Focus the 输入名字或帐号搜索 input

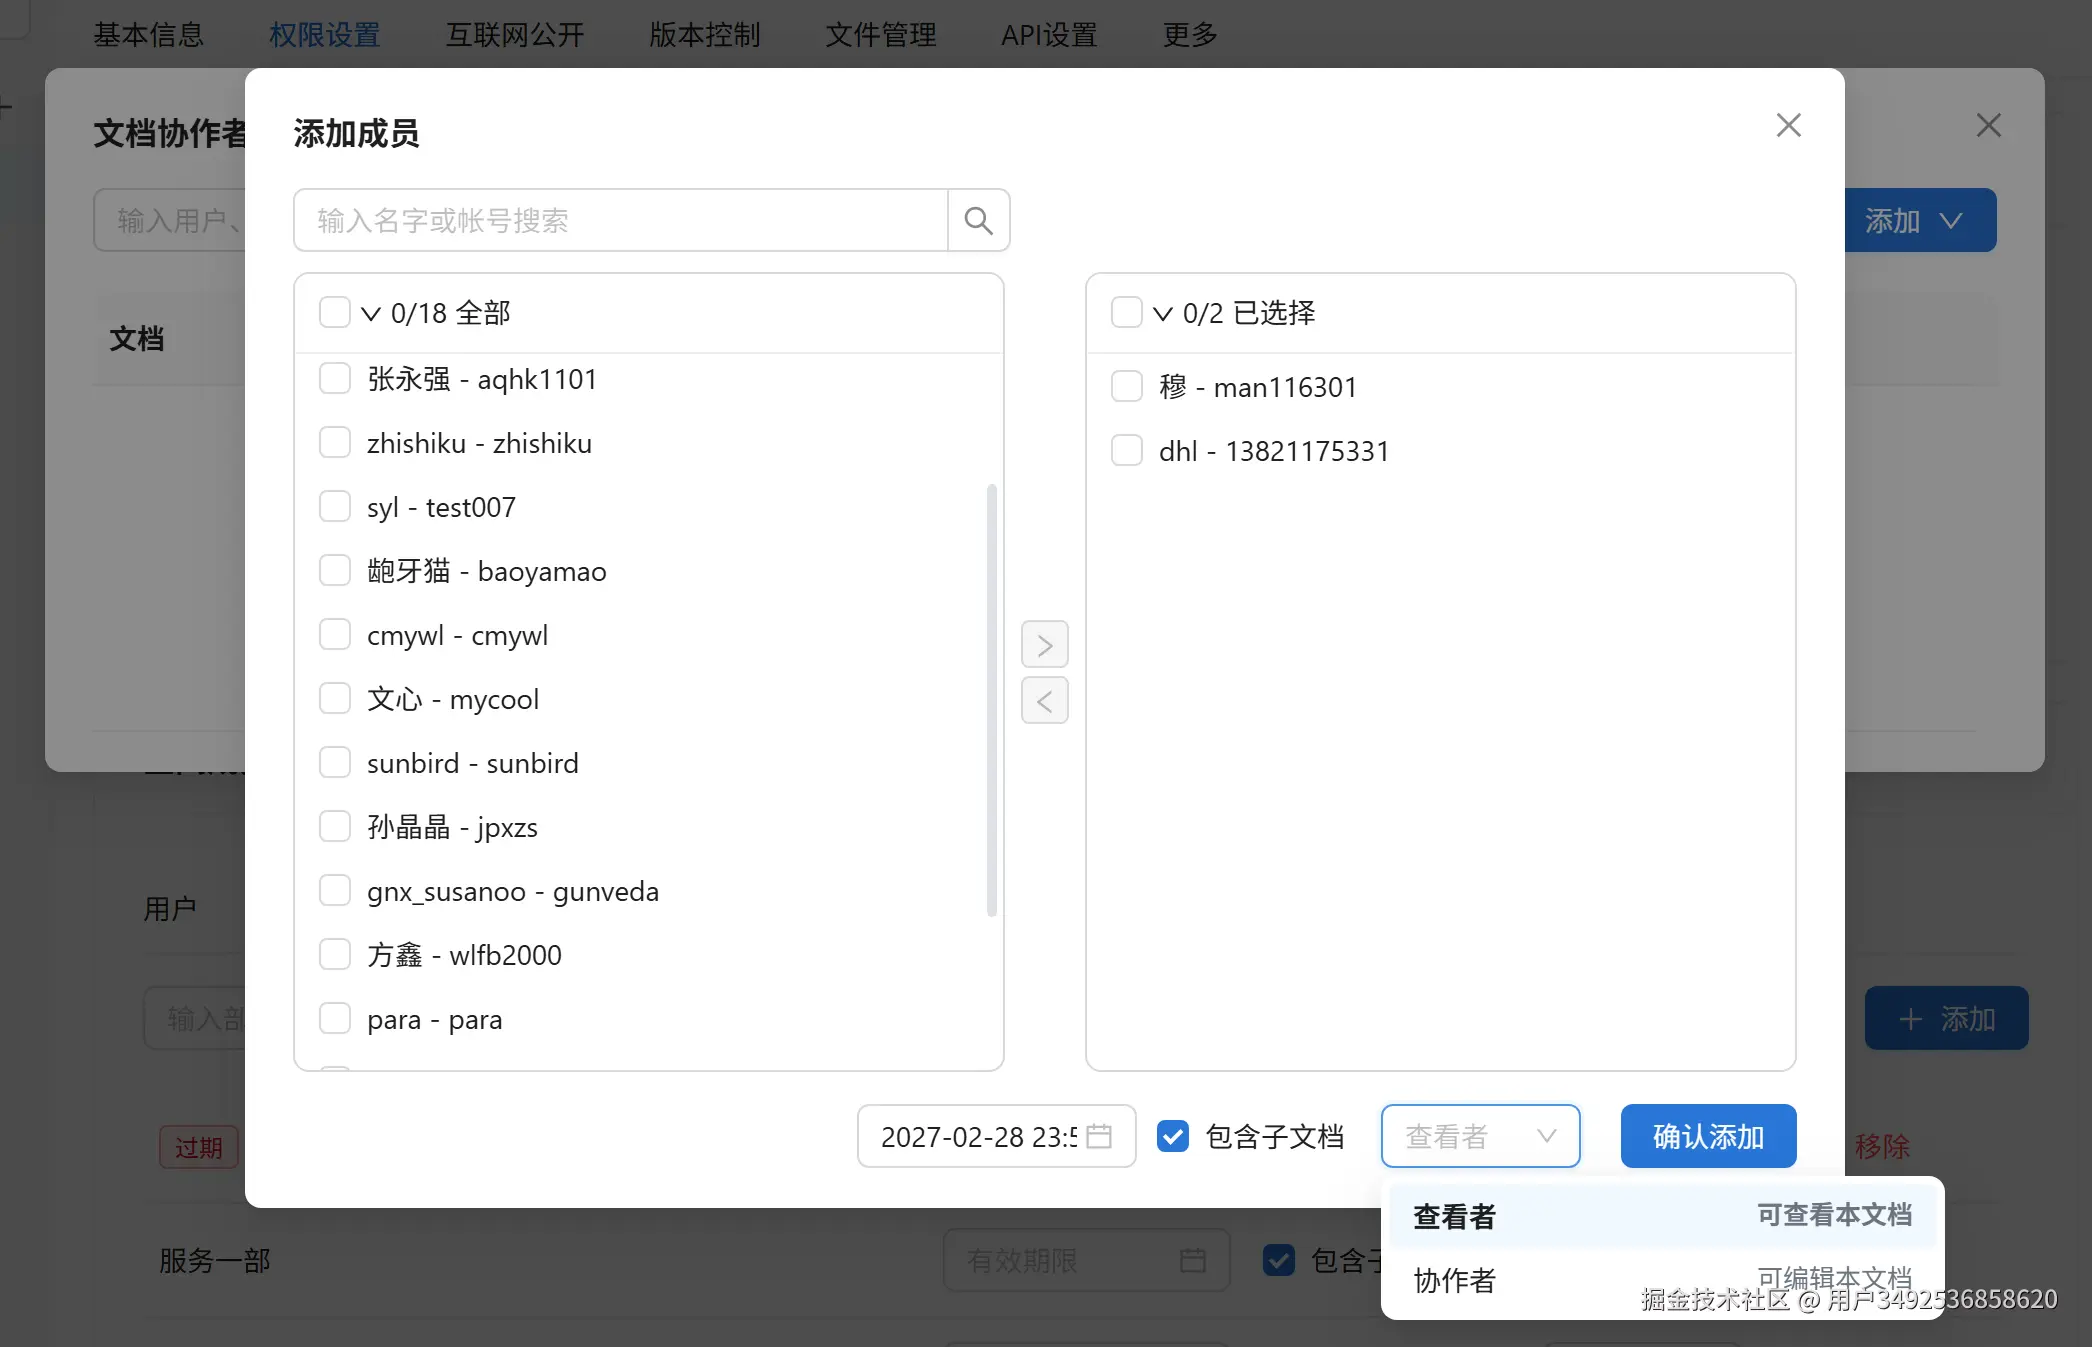[620, 220]
